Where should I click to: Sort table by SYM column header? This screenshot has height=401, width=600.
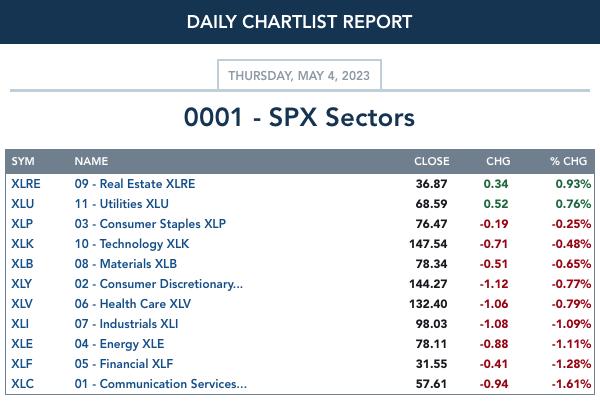tap(23, 161)
